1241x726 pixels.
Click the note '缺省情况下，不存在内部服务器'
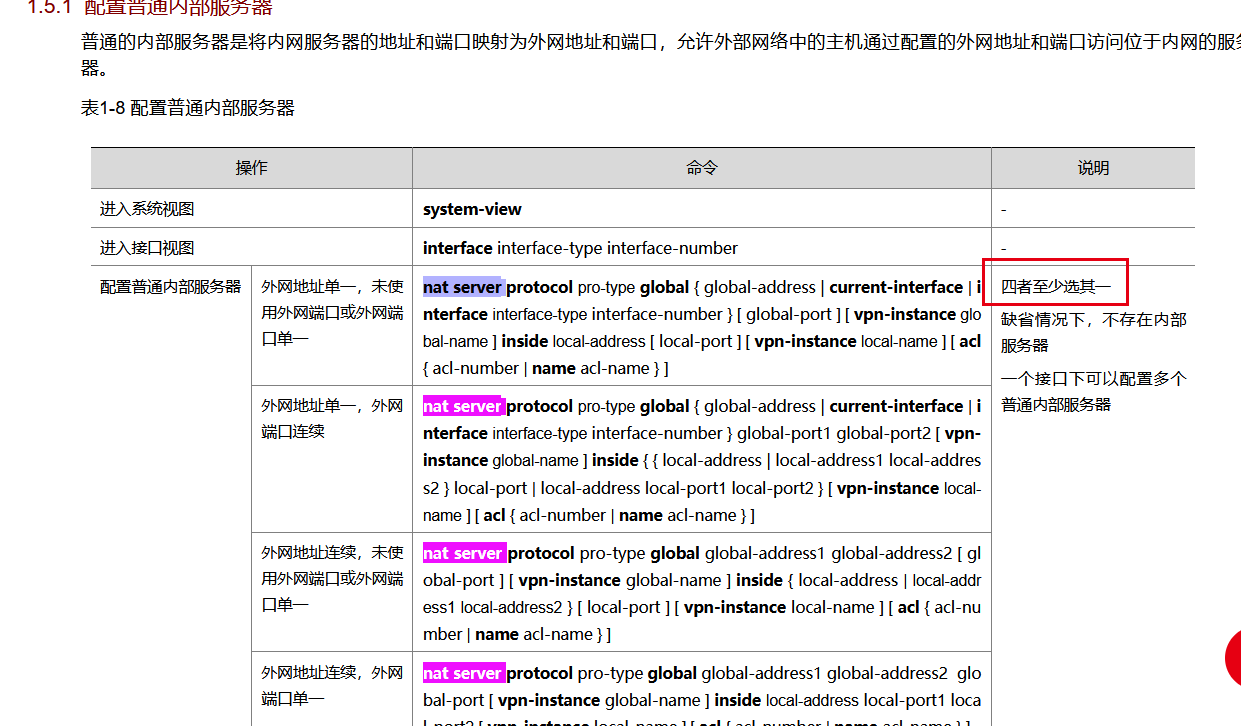(1094, 332)
